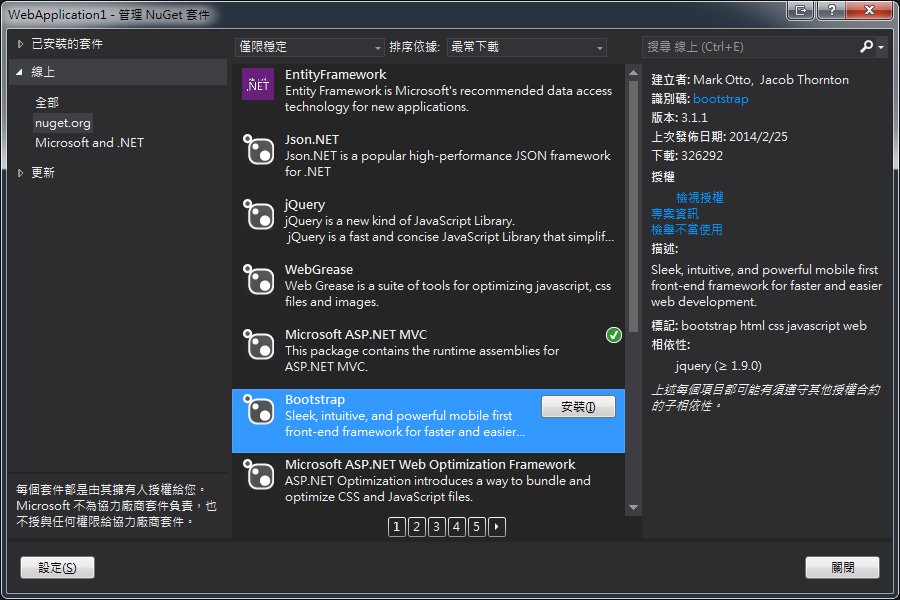900x600 pixels.
Task: Click the 上次發佈日期 2014/2/25 text
Action: (719, 137)
